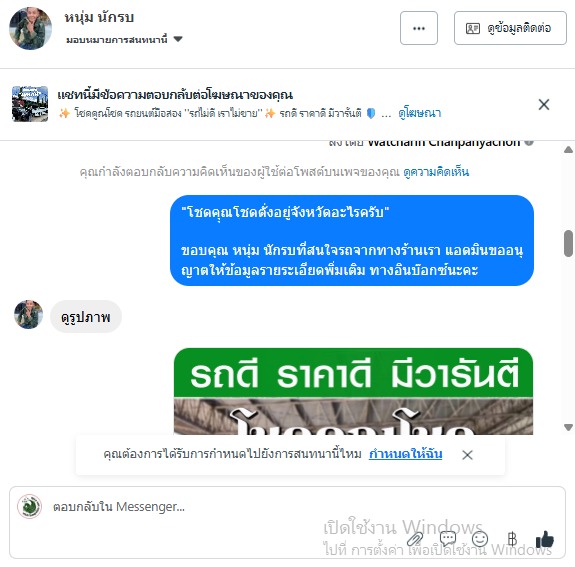575x567 pixels.
Task: Close the assign conversation prompt
Action: click(x=467, y=455)
